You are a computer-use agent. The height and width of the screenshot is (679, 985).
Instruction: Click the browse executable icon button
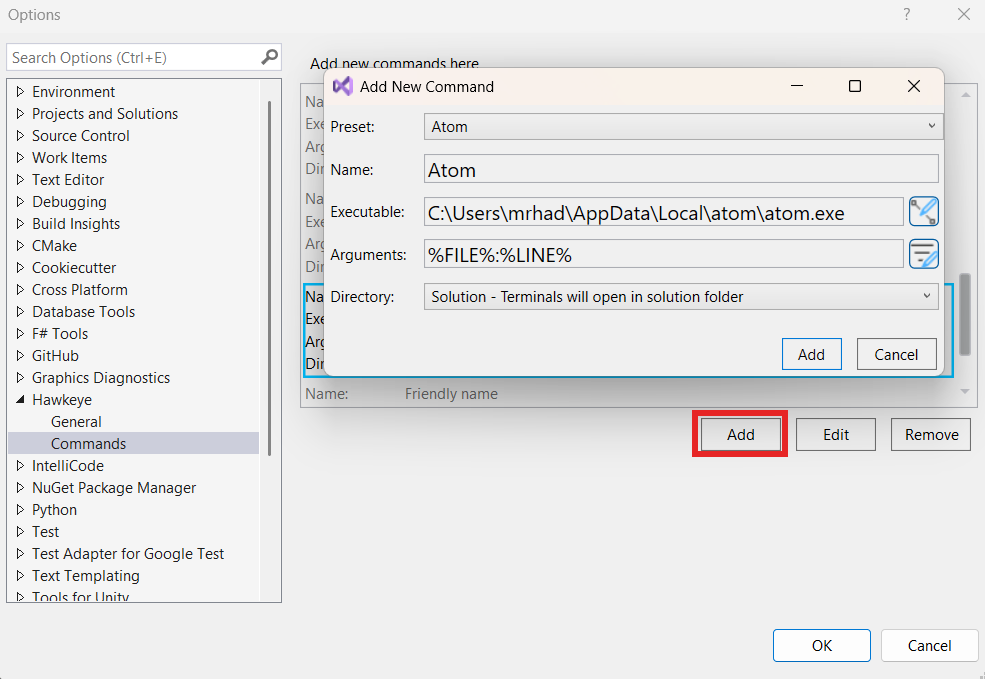pyautogui.click(x=923, y=212)
